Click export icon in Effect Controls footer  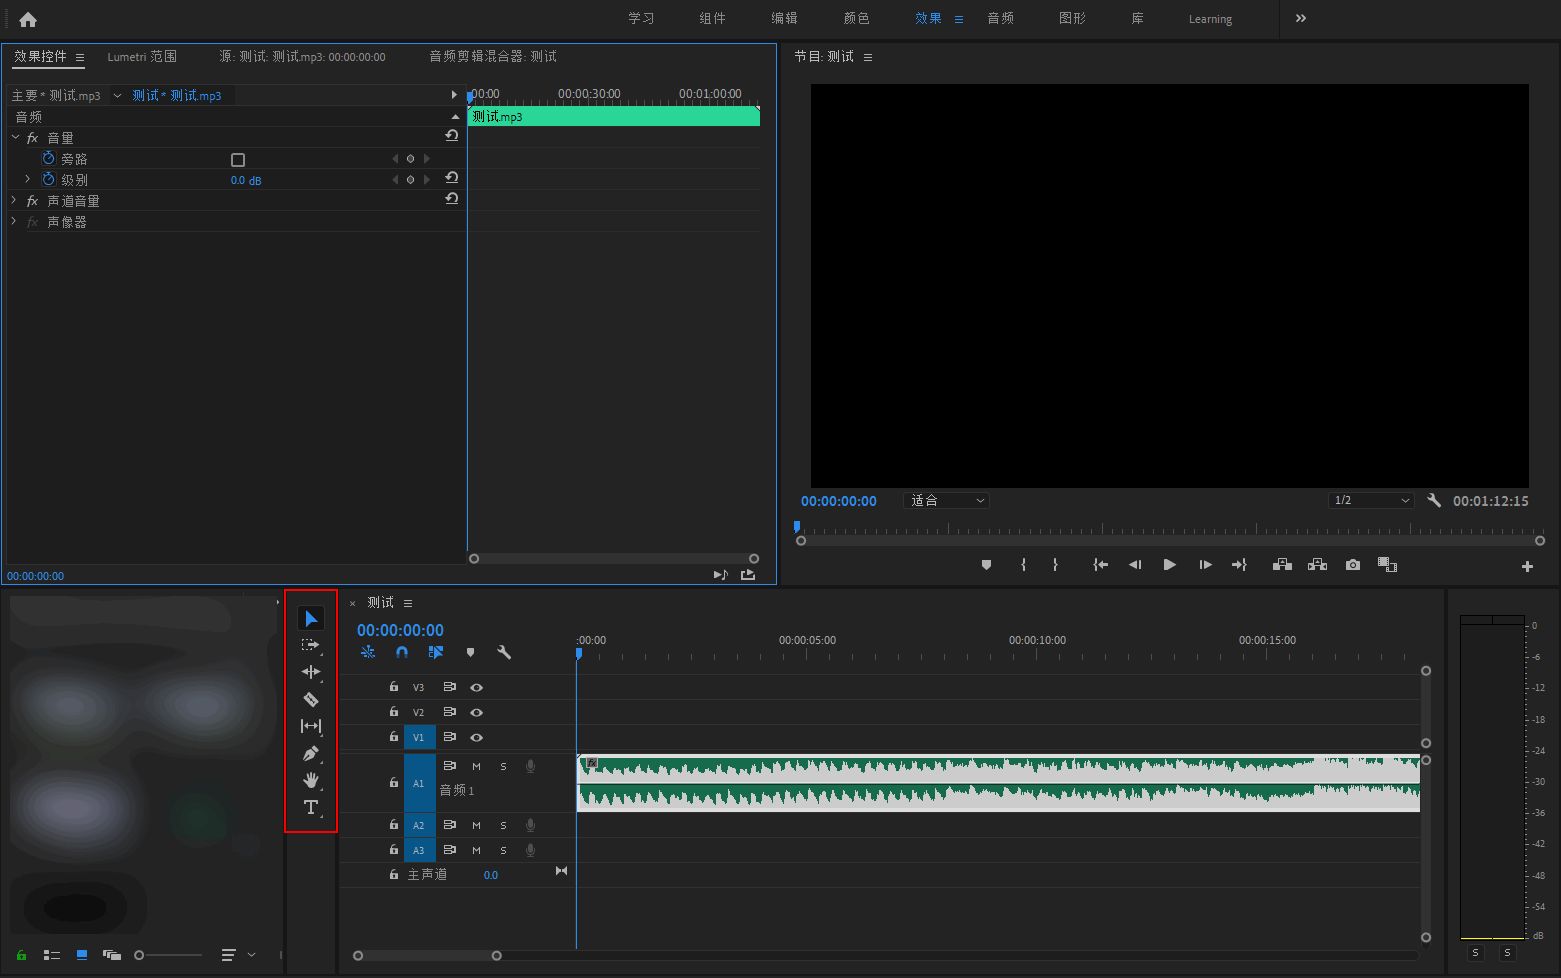coord(748,575)
